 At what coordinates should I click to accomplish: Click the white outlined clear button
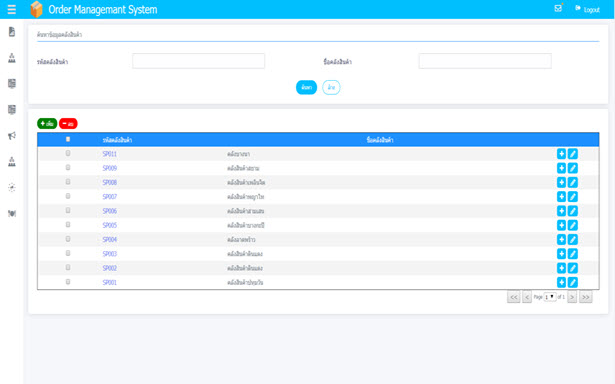(331, 87)
